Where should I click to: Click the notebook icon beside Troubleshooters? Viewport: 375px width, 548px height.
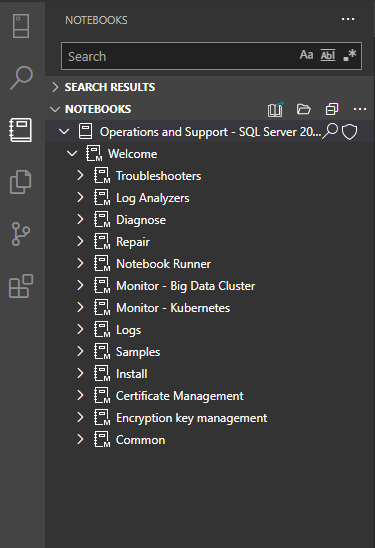coord(102,175)
